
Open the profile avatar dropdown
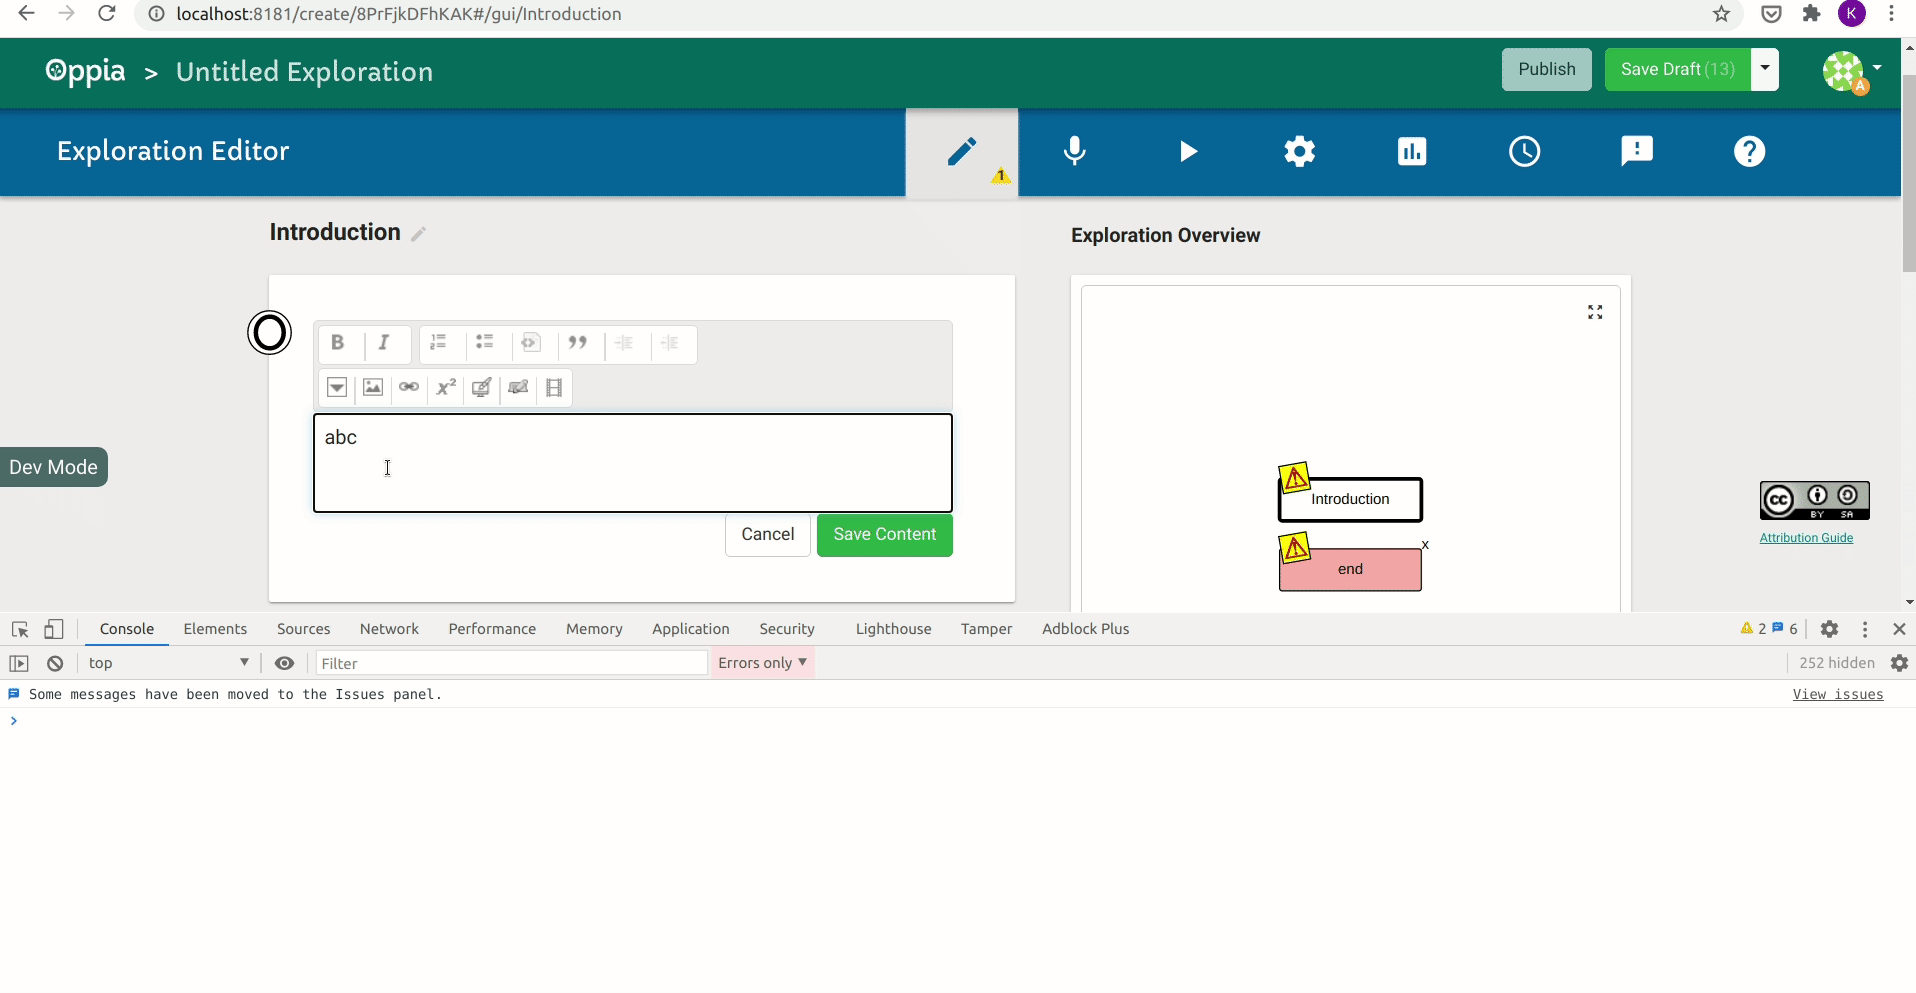1852,71
